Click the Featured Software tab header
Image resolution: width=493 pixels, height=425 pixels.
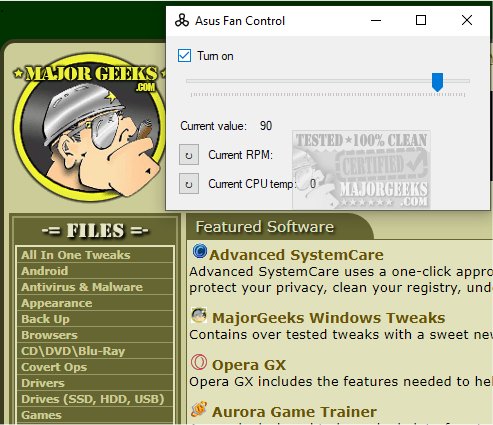pos(265,227)
